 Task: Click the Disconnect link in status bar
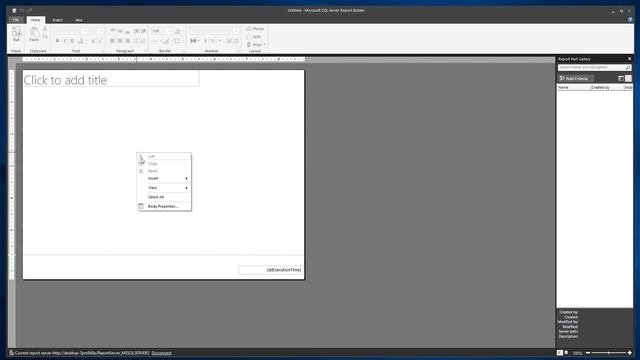(162, 353)
